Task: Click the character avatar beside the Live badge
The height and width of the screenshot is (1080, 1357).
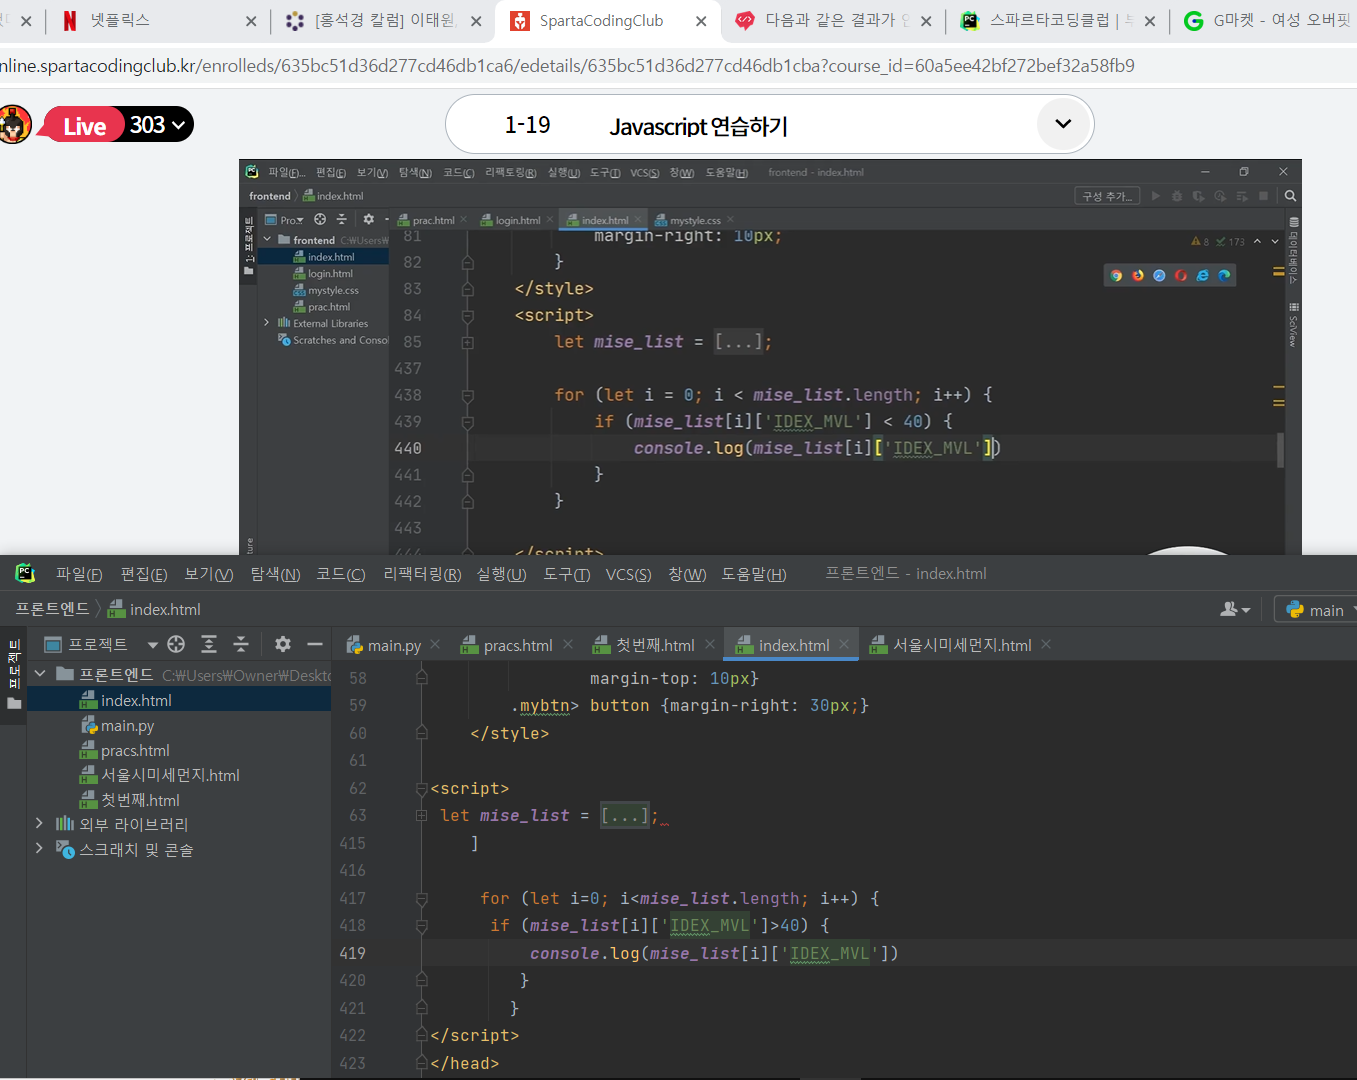Action: 14,124
